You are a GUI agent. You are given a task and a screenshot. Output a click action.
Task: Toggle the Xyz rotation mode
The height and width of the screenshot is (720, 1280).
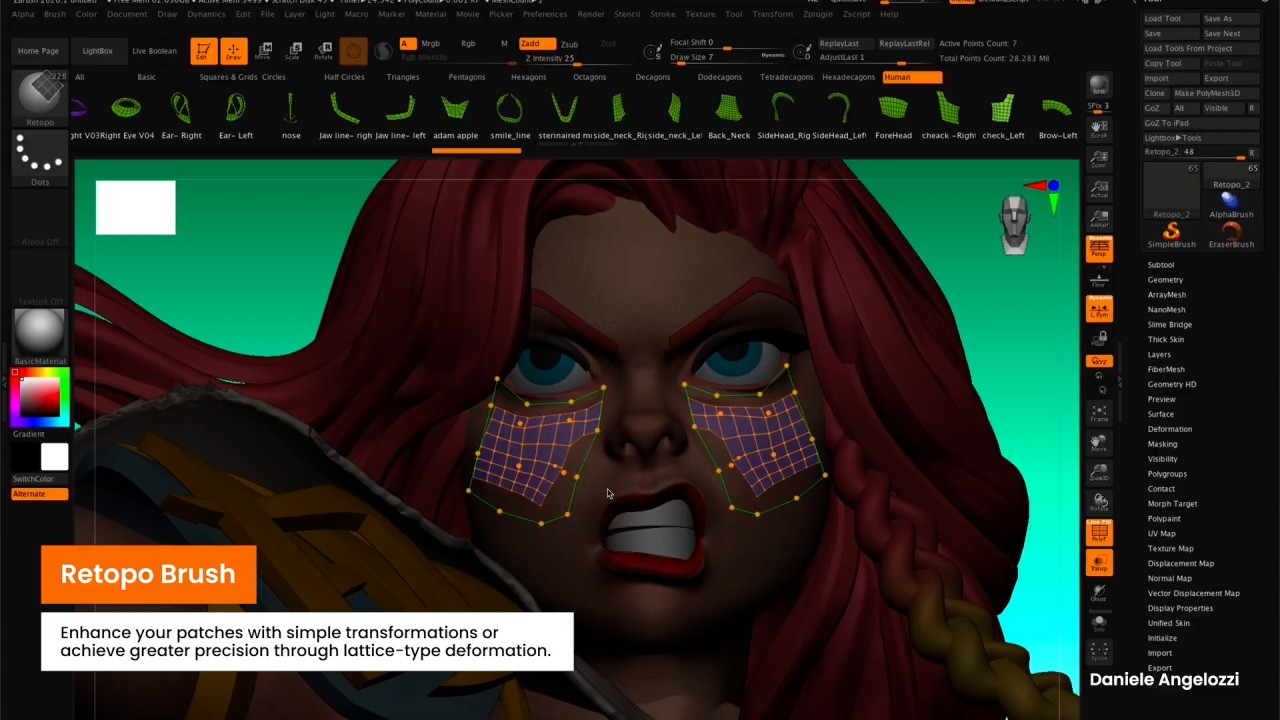1099,360
